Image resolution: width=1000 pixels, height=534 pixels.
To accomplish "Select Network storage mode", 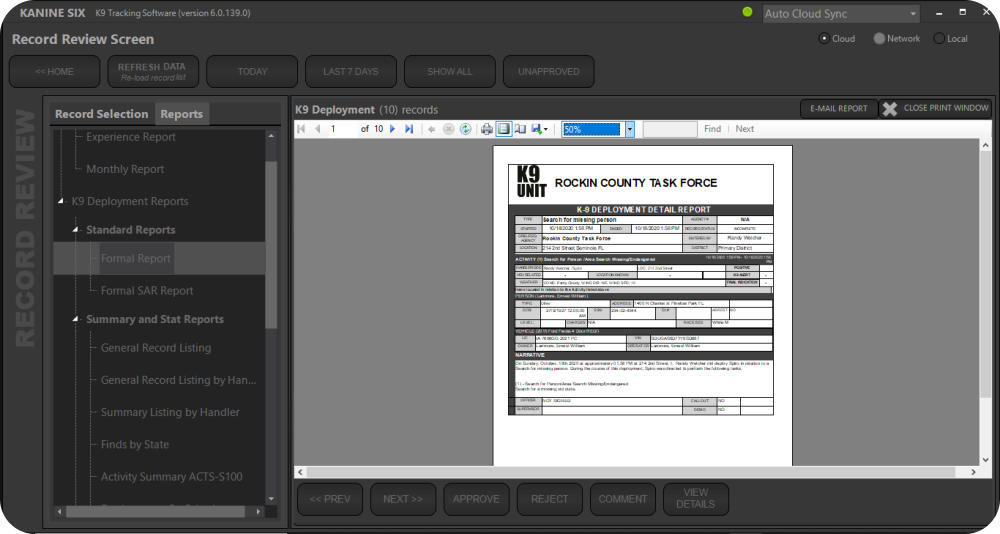I will [879, 38].
